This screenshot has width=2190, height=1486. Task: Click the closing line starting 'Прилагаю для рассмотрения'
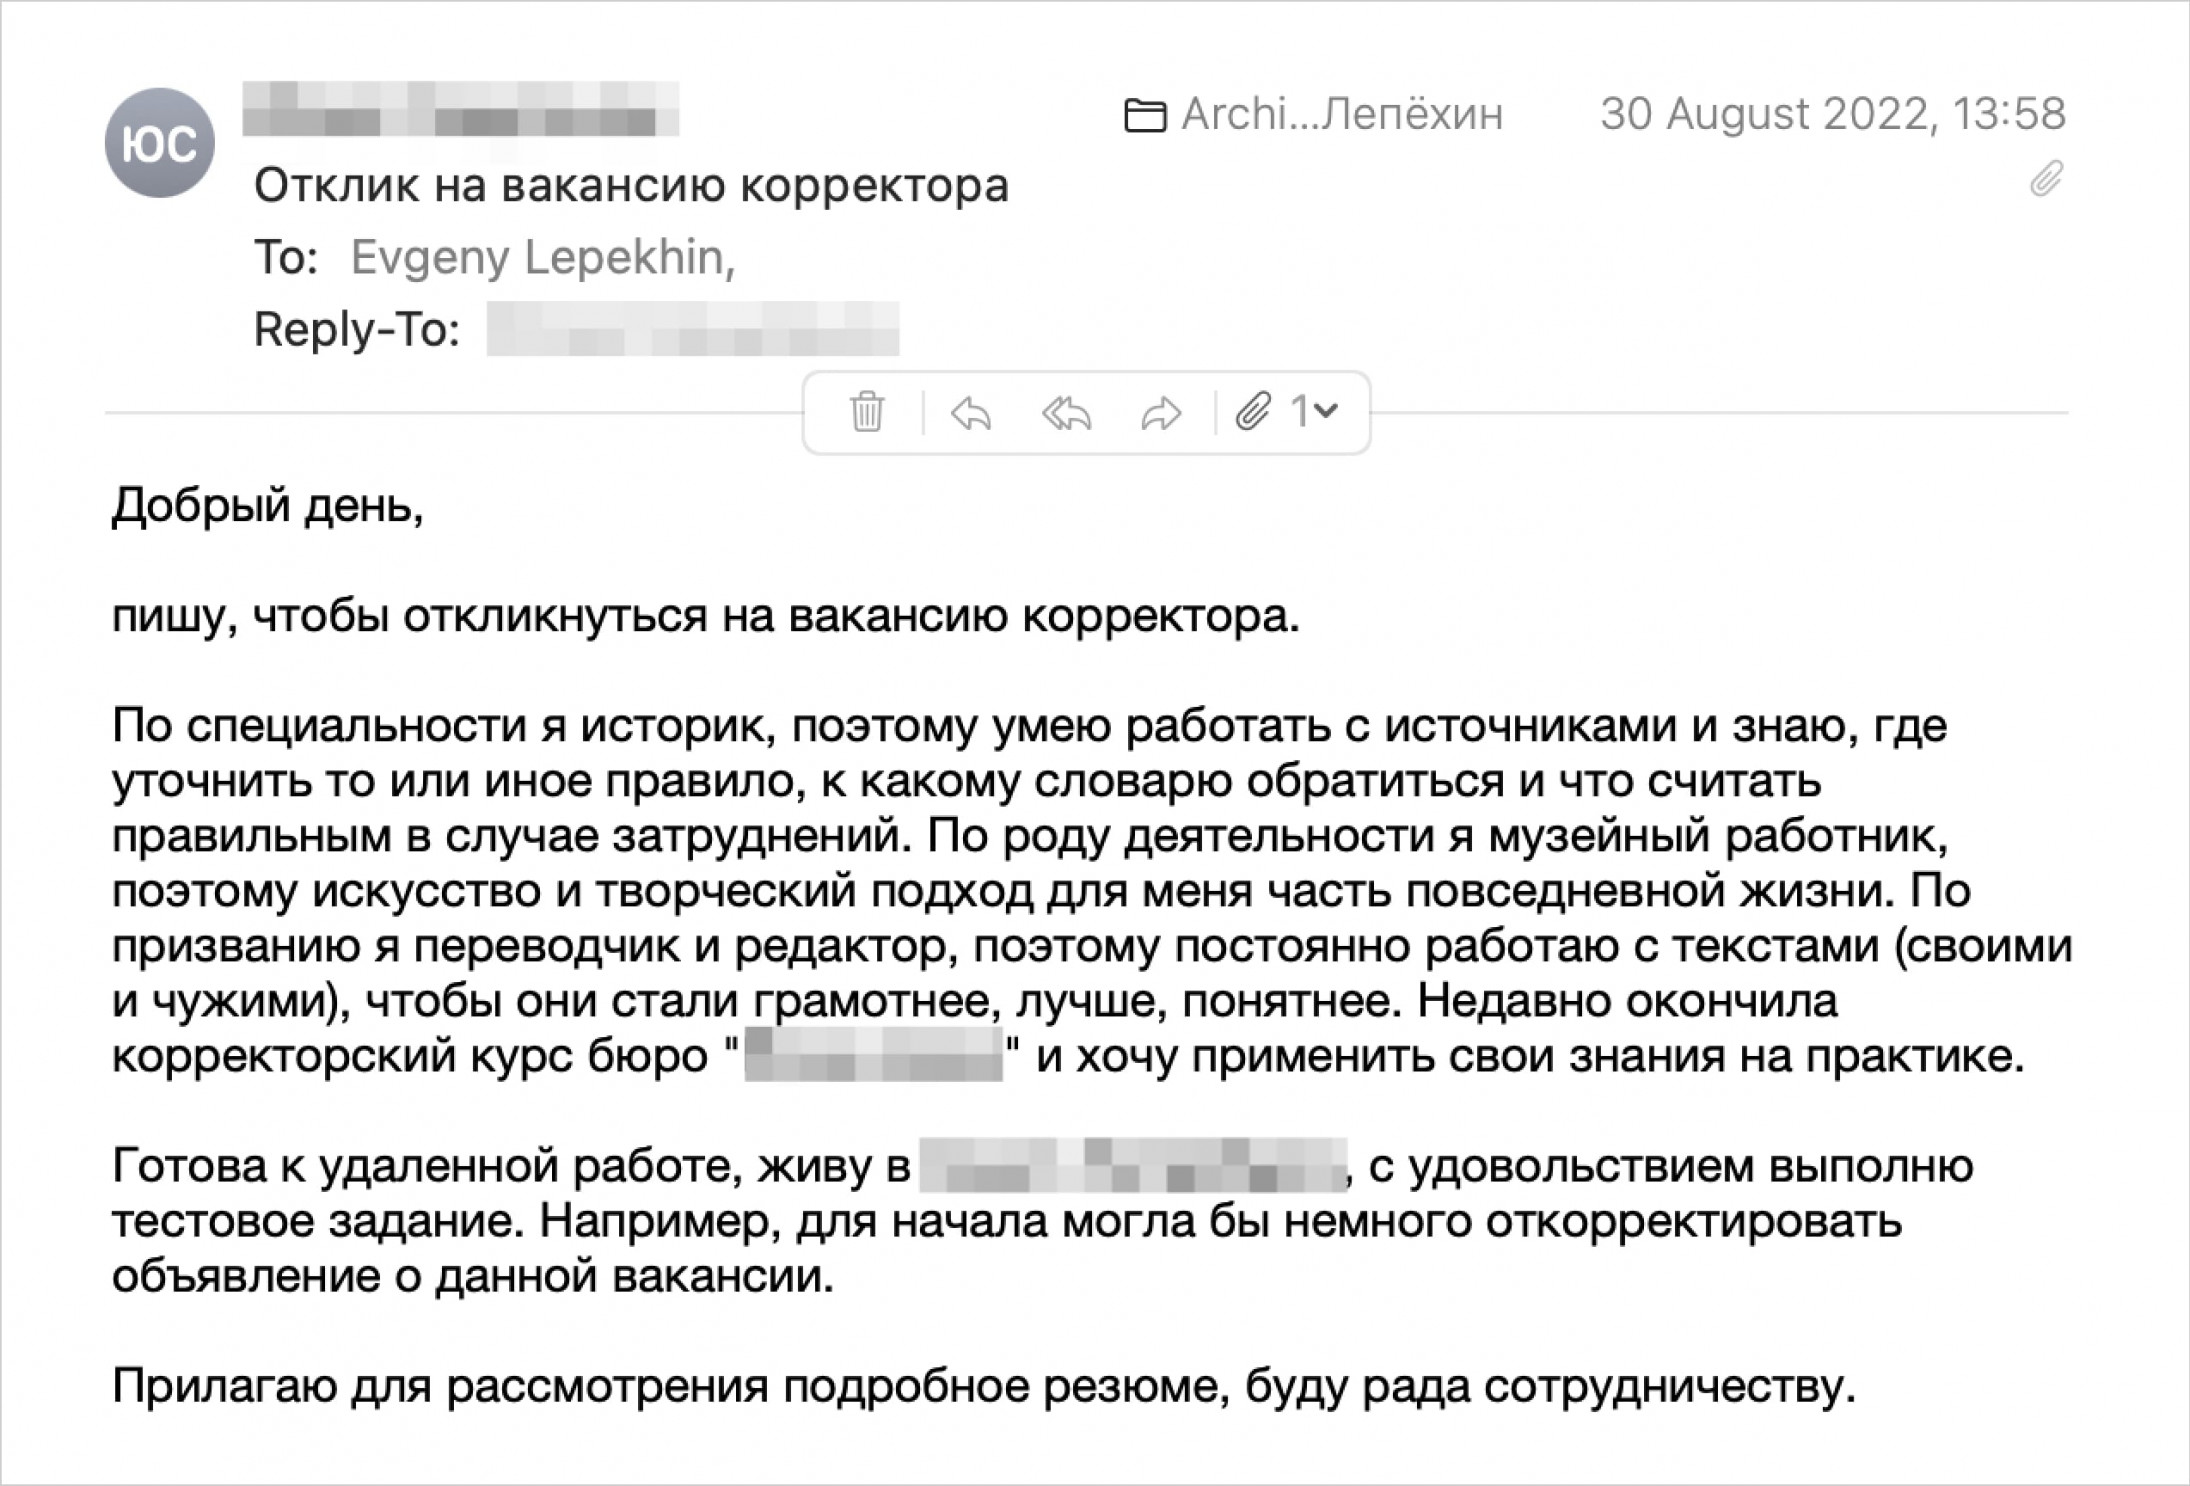point(984,1387)
